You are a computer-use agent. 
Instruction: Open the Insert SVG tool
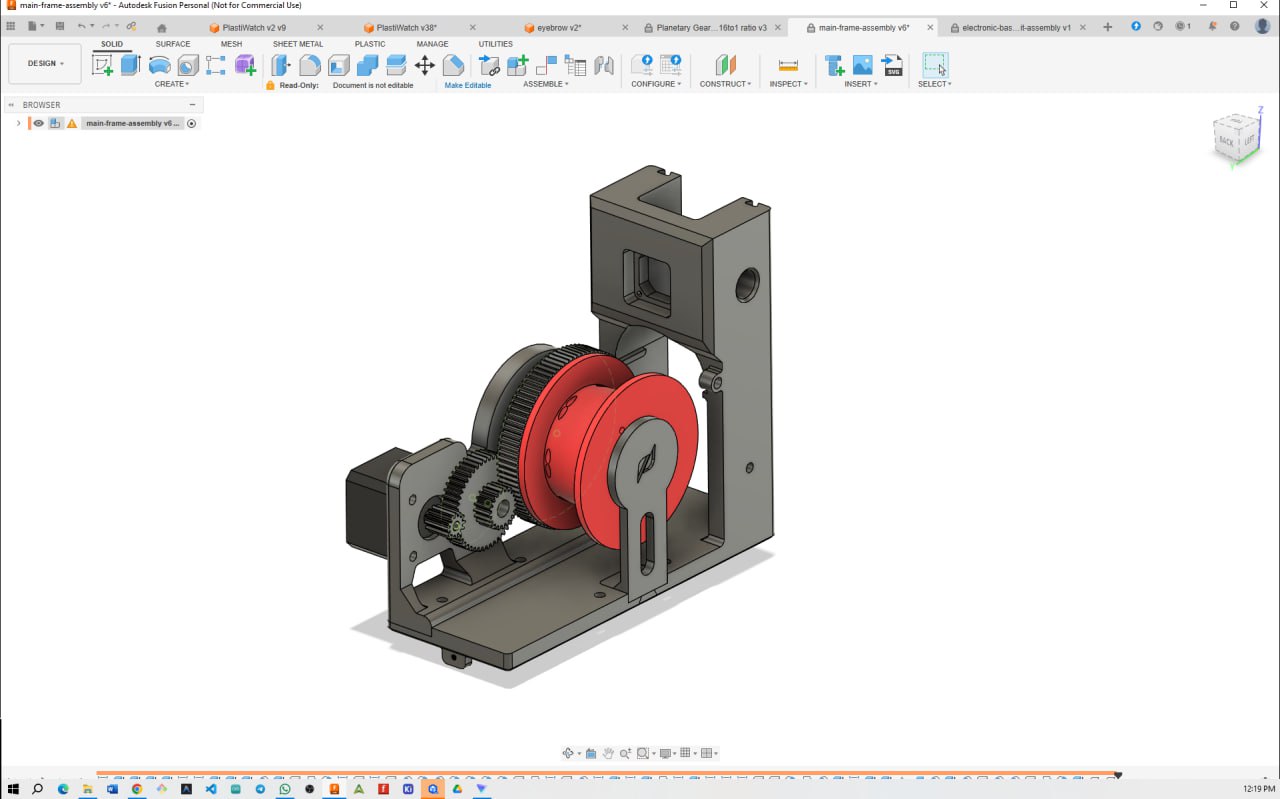[x=892, y=66]
